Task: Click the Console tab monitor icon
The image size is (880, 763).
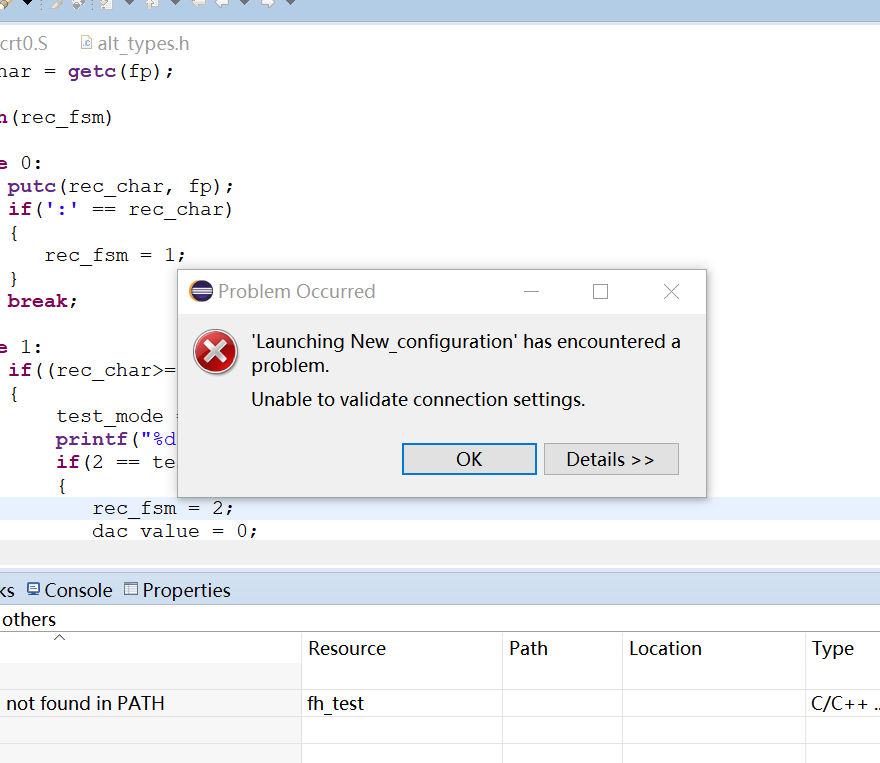Action: point(34,589)
